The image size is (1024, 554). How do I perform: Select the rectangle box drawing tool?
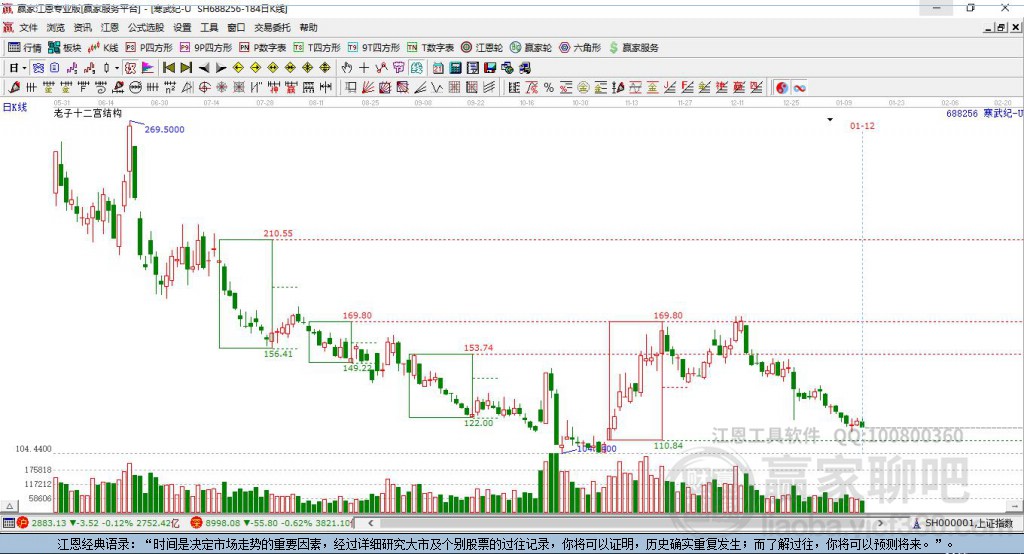[x=351, y=88]
